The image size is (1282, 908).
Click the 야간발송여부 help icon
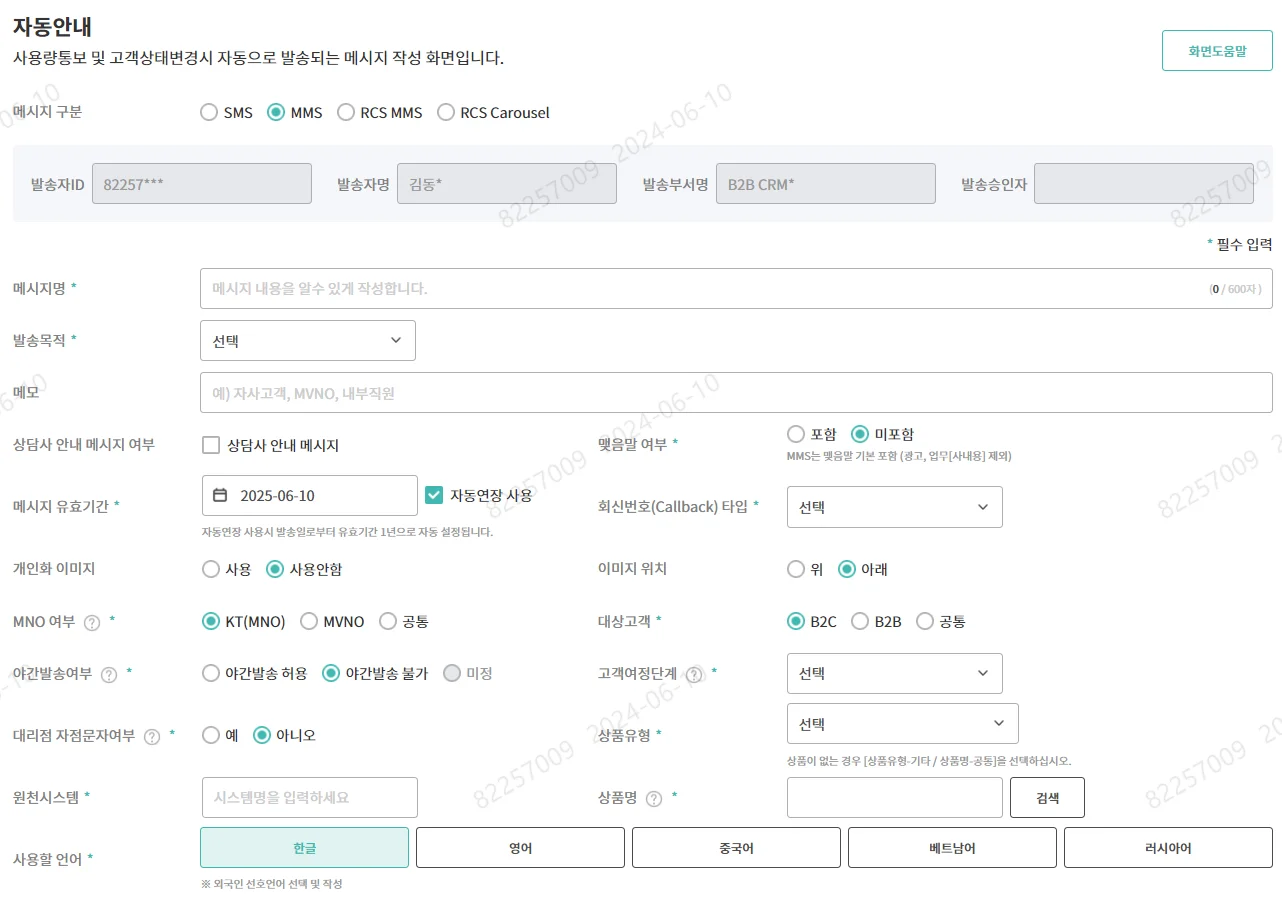[x=107, y=673]
